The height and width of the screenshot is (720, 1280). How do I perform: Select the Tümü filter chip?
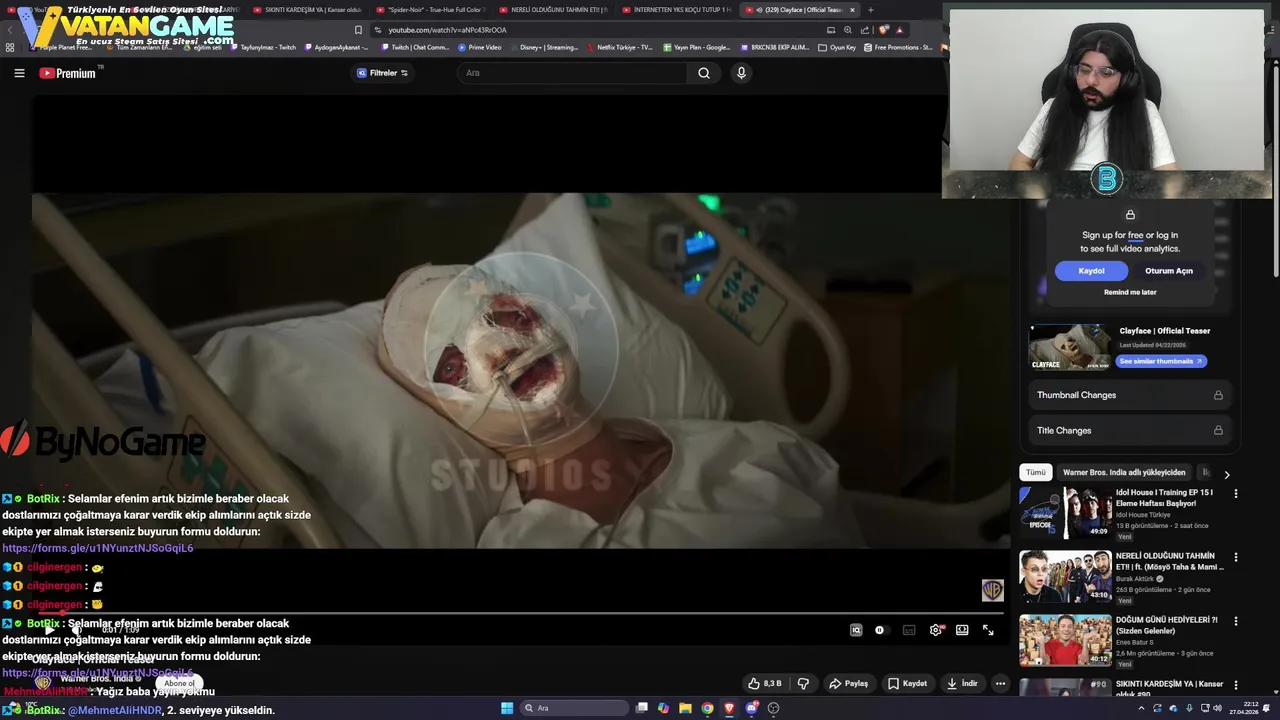pos(1036,472)
